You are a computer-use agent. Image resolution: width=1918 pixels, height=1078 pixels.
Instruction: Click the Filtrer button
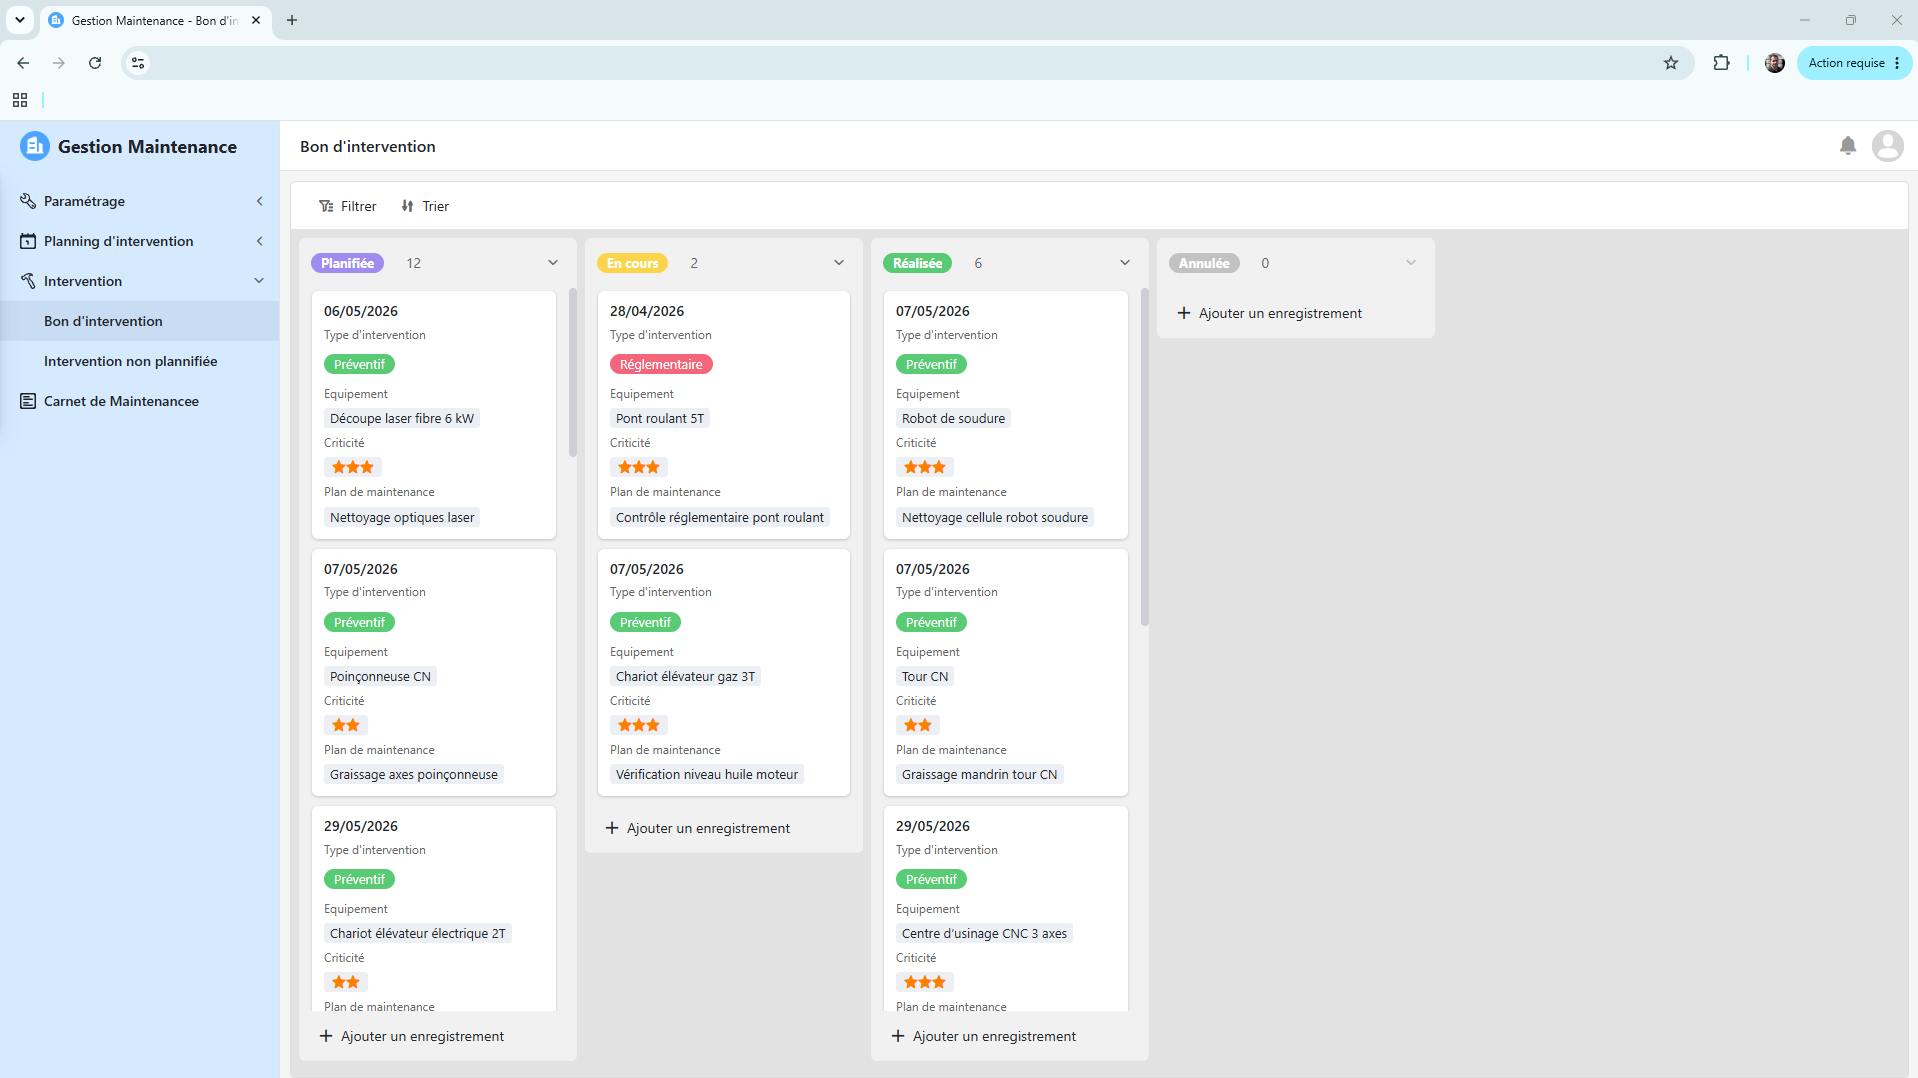click(x=348, y=206)
